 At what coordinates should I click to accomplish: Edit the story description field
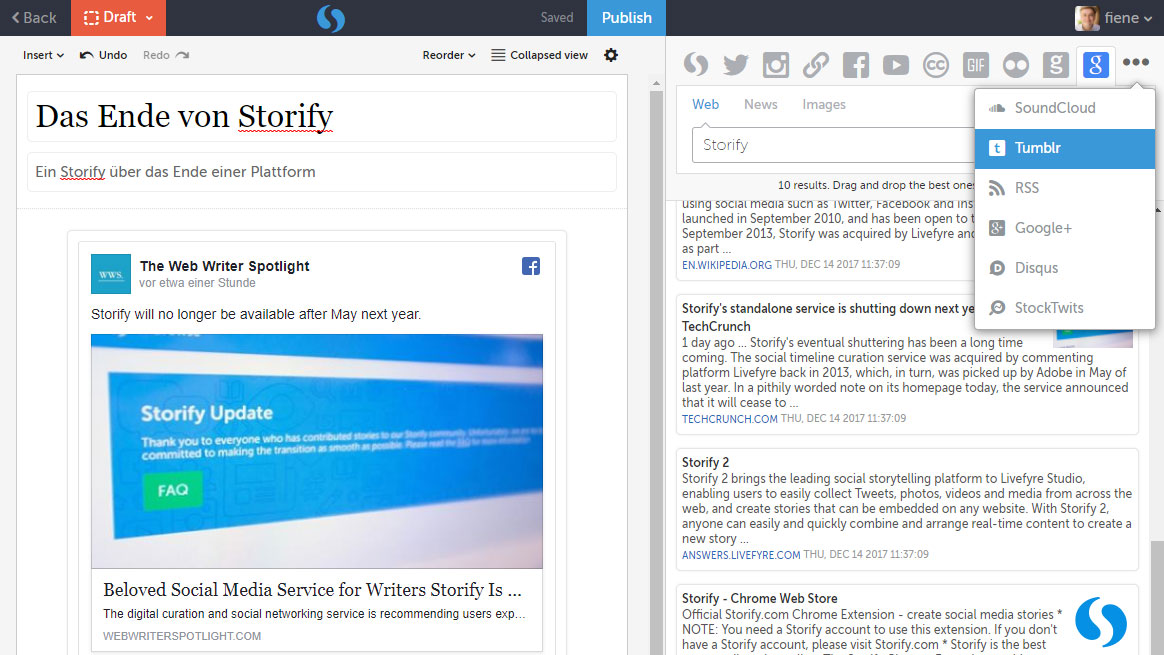tap(321, 172)
